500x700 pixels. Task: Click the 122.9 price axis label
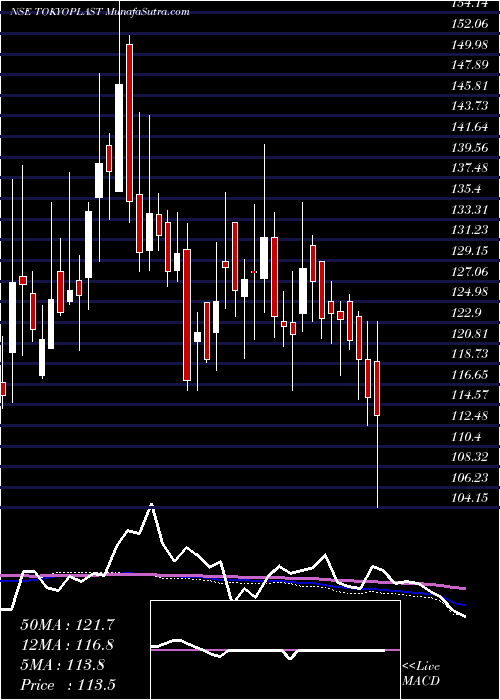pos(466,313)
